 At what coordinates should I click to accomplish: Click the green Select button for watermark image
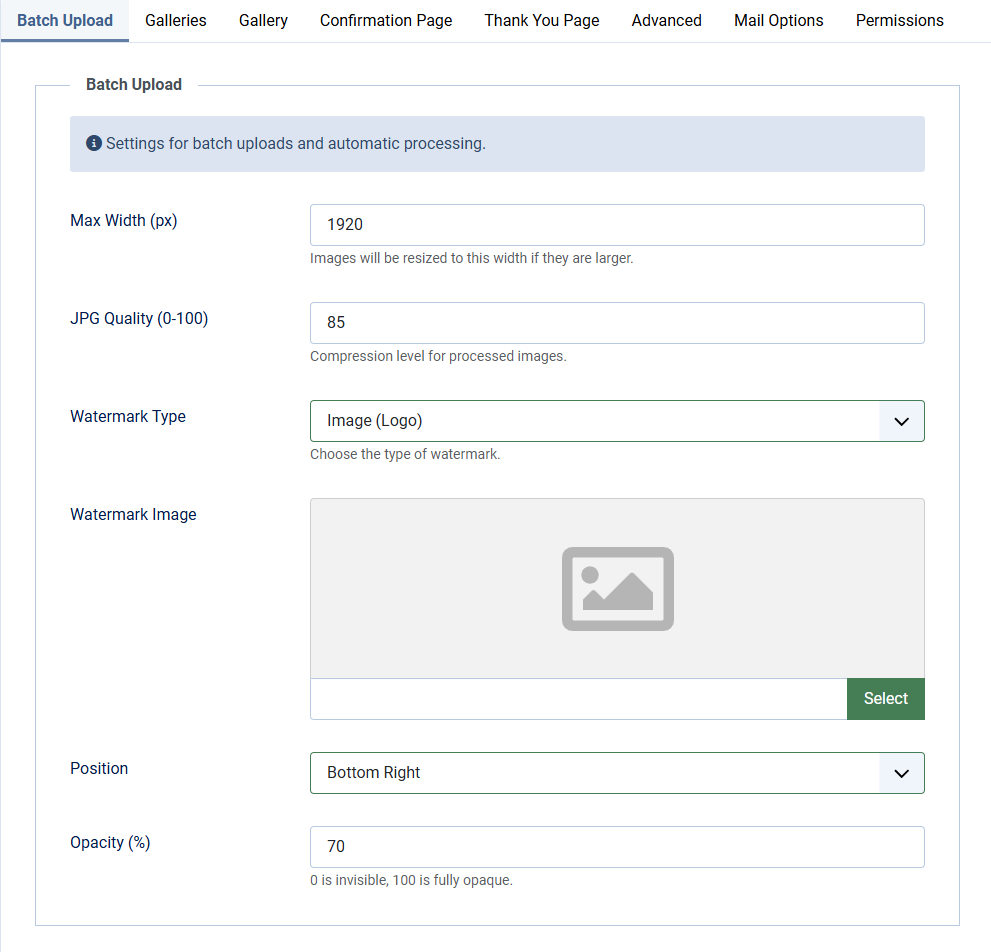886,699
